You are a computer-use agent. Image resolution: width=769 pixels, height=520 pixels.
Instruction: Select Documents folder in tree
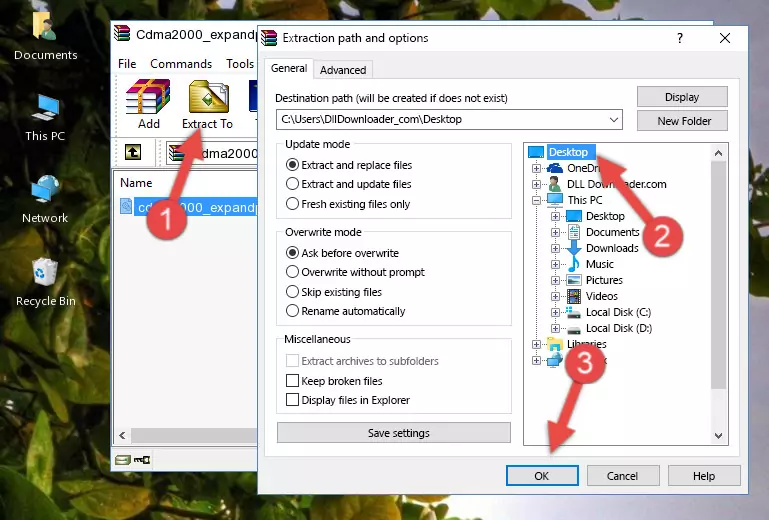pos(613,232)
